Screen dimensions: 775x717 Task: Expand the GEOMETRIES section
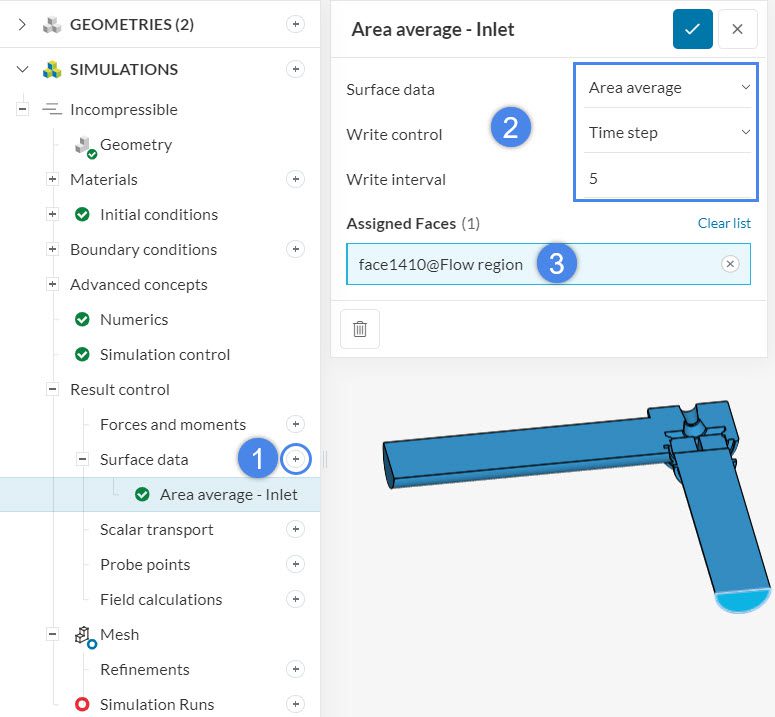pos(23,25)
